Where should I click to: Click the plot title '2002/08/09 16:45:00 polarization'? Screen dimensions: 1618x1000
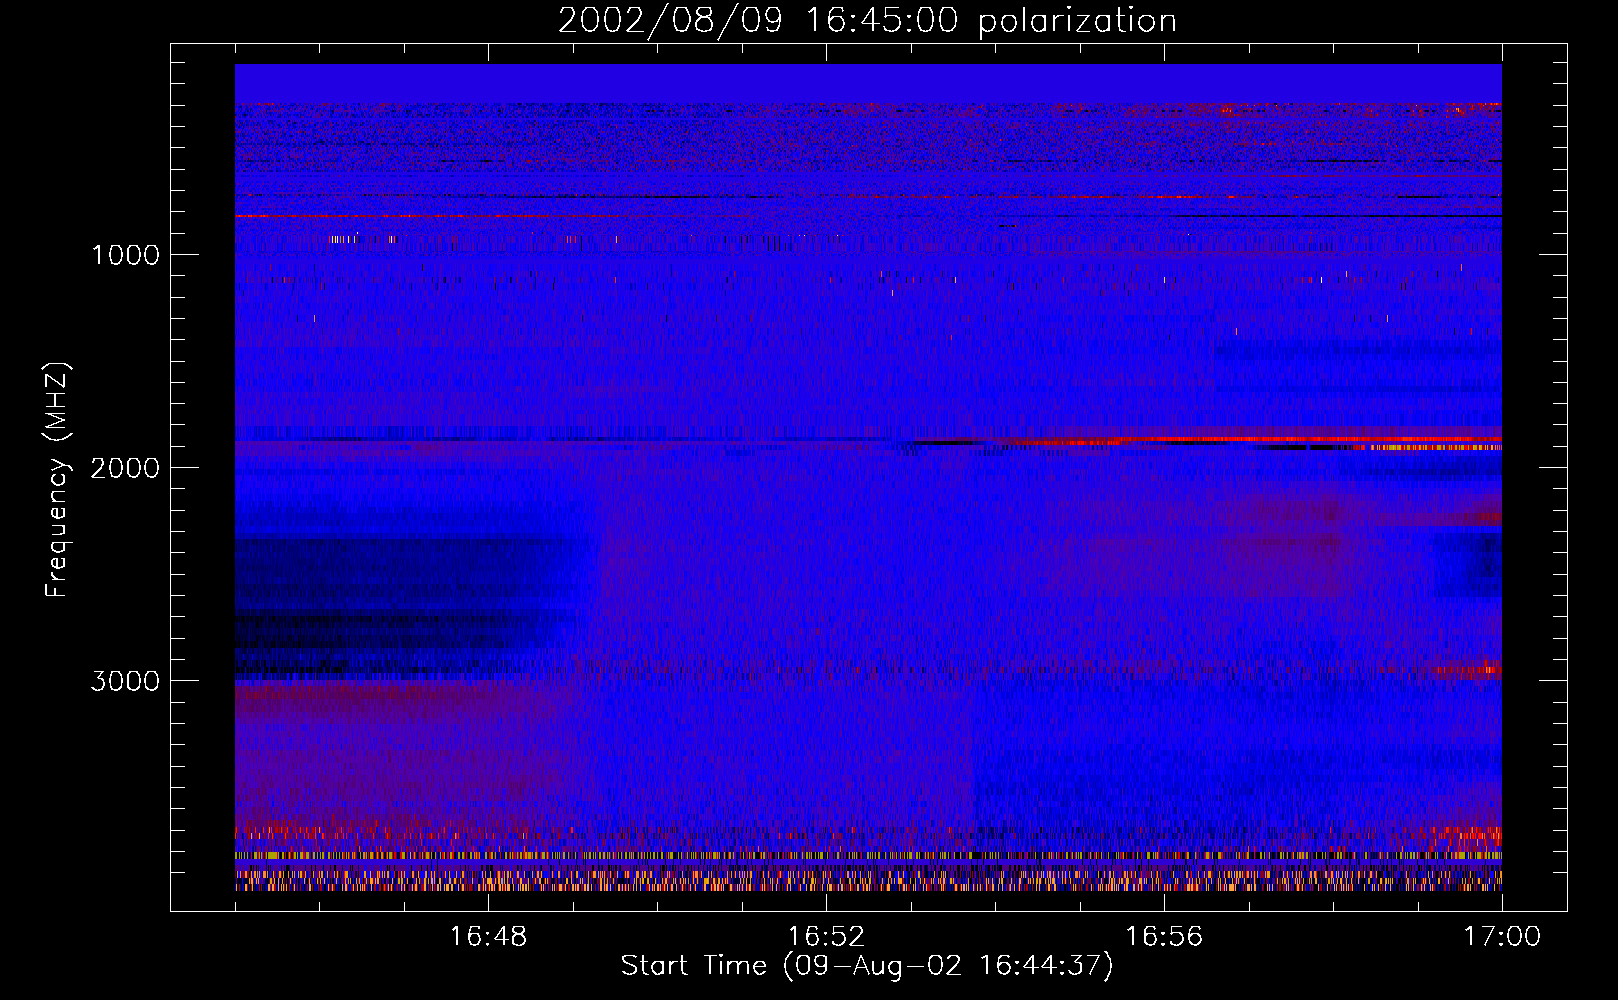pos(867,21)
